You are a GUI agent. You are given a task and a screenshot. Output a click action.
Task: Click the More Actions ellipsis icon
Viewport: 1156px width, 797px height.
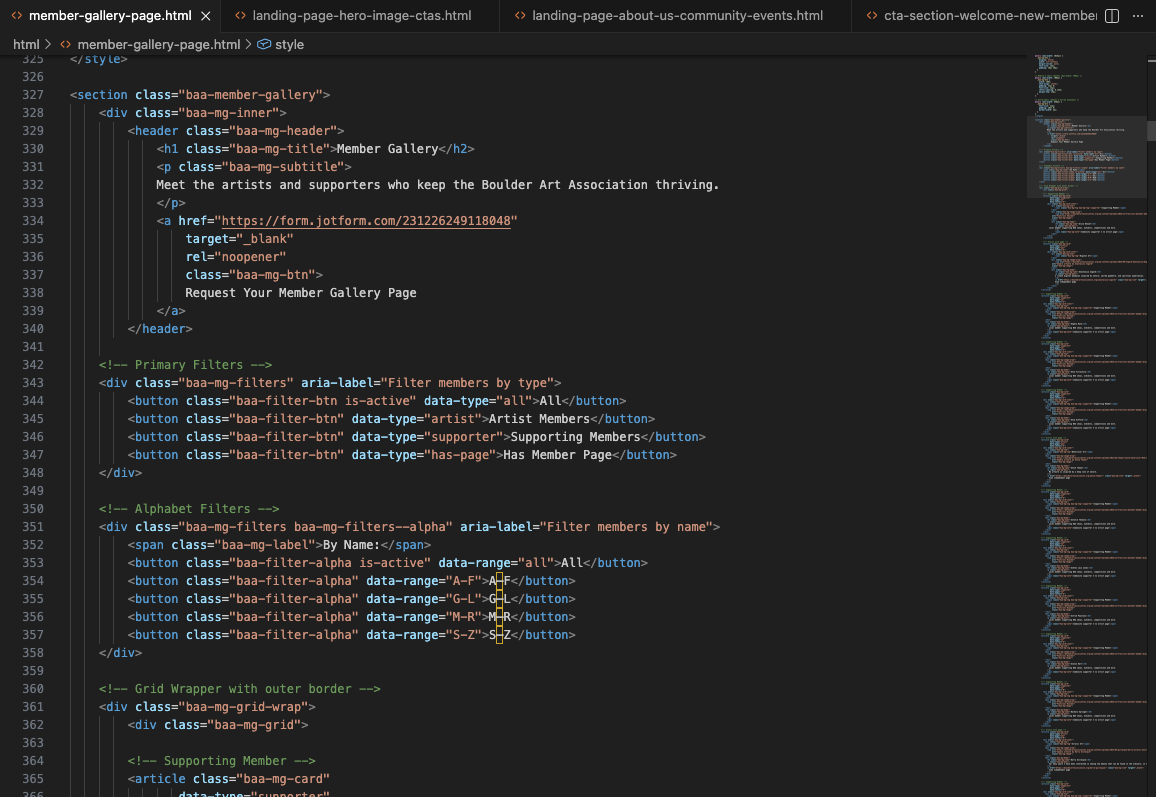[1137, 16]
